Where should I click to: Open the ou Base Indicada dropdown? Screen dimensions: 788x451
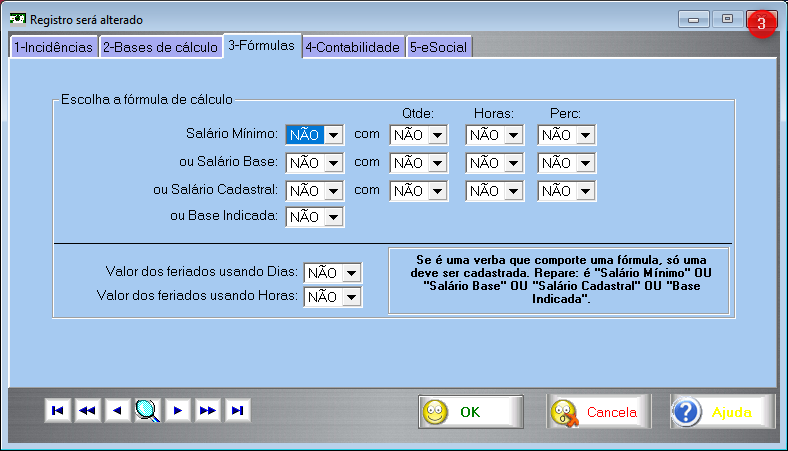(333, 216)
